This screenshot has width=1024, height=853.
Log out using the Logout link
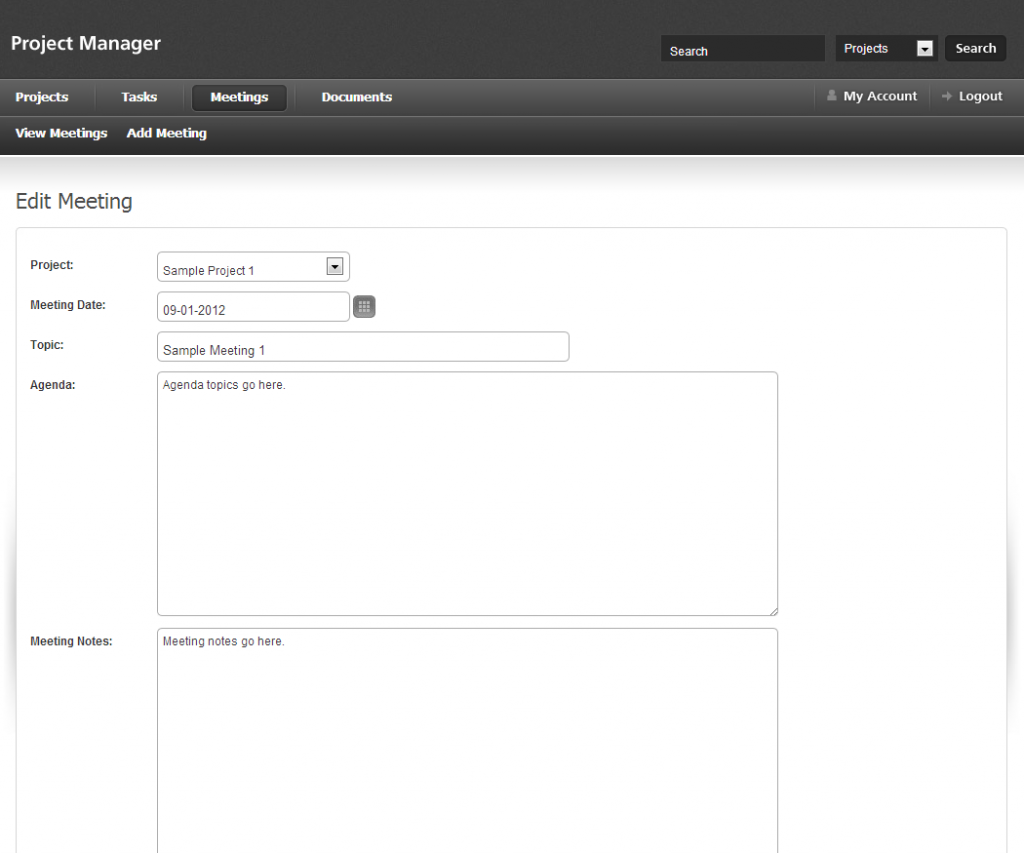[x=980, y=96]
